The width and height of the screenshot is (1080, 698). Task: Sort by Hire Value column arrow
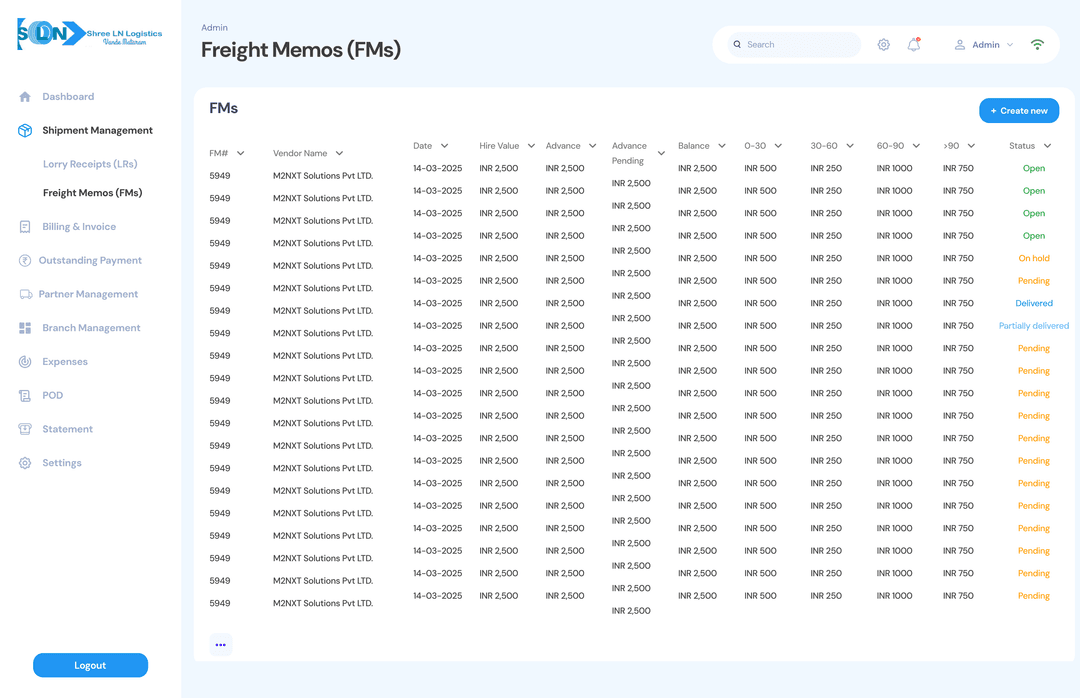[531, 146]
